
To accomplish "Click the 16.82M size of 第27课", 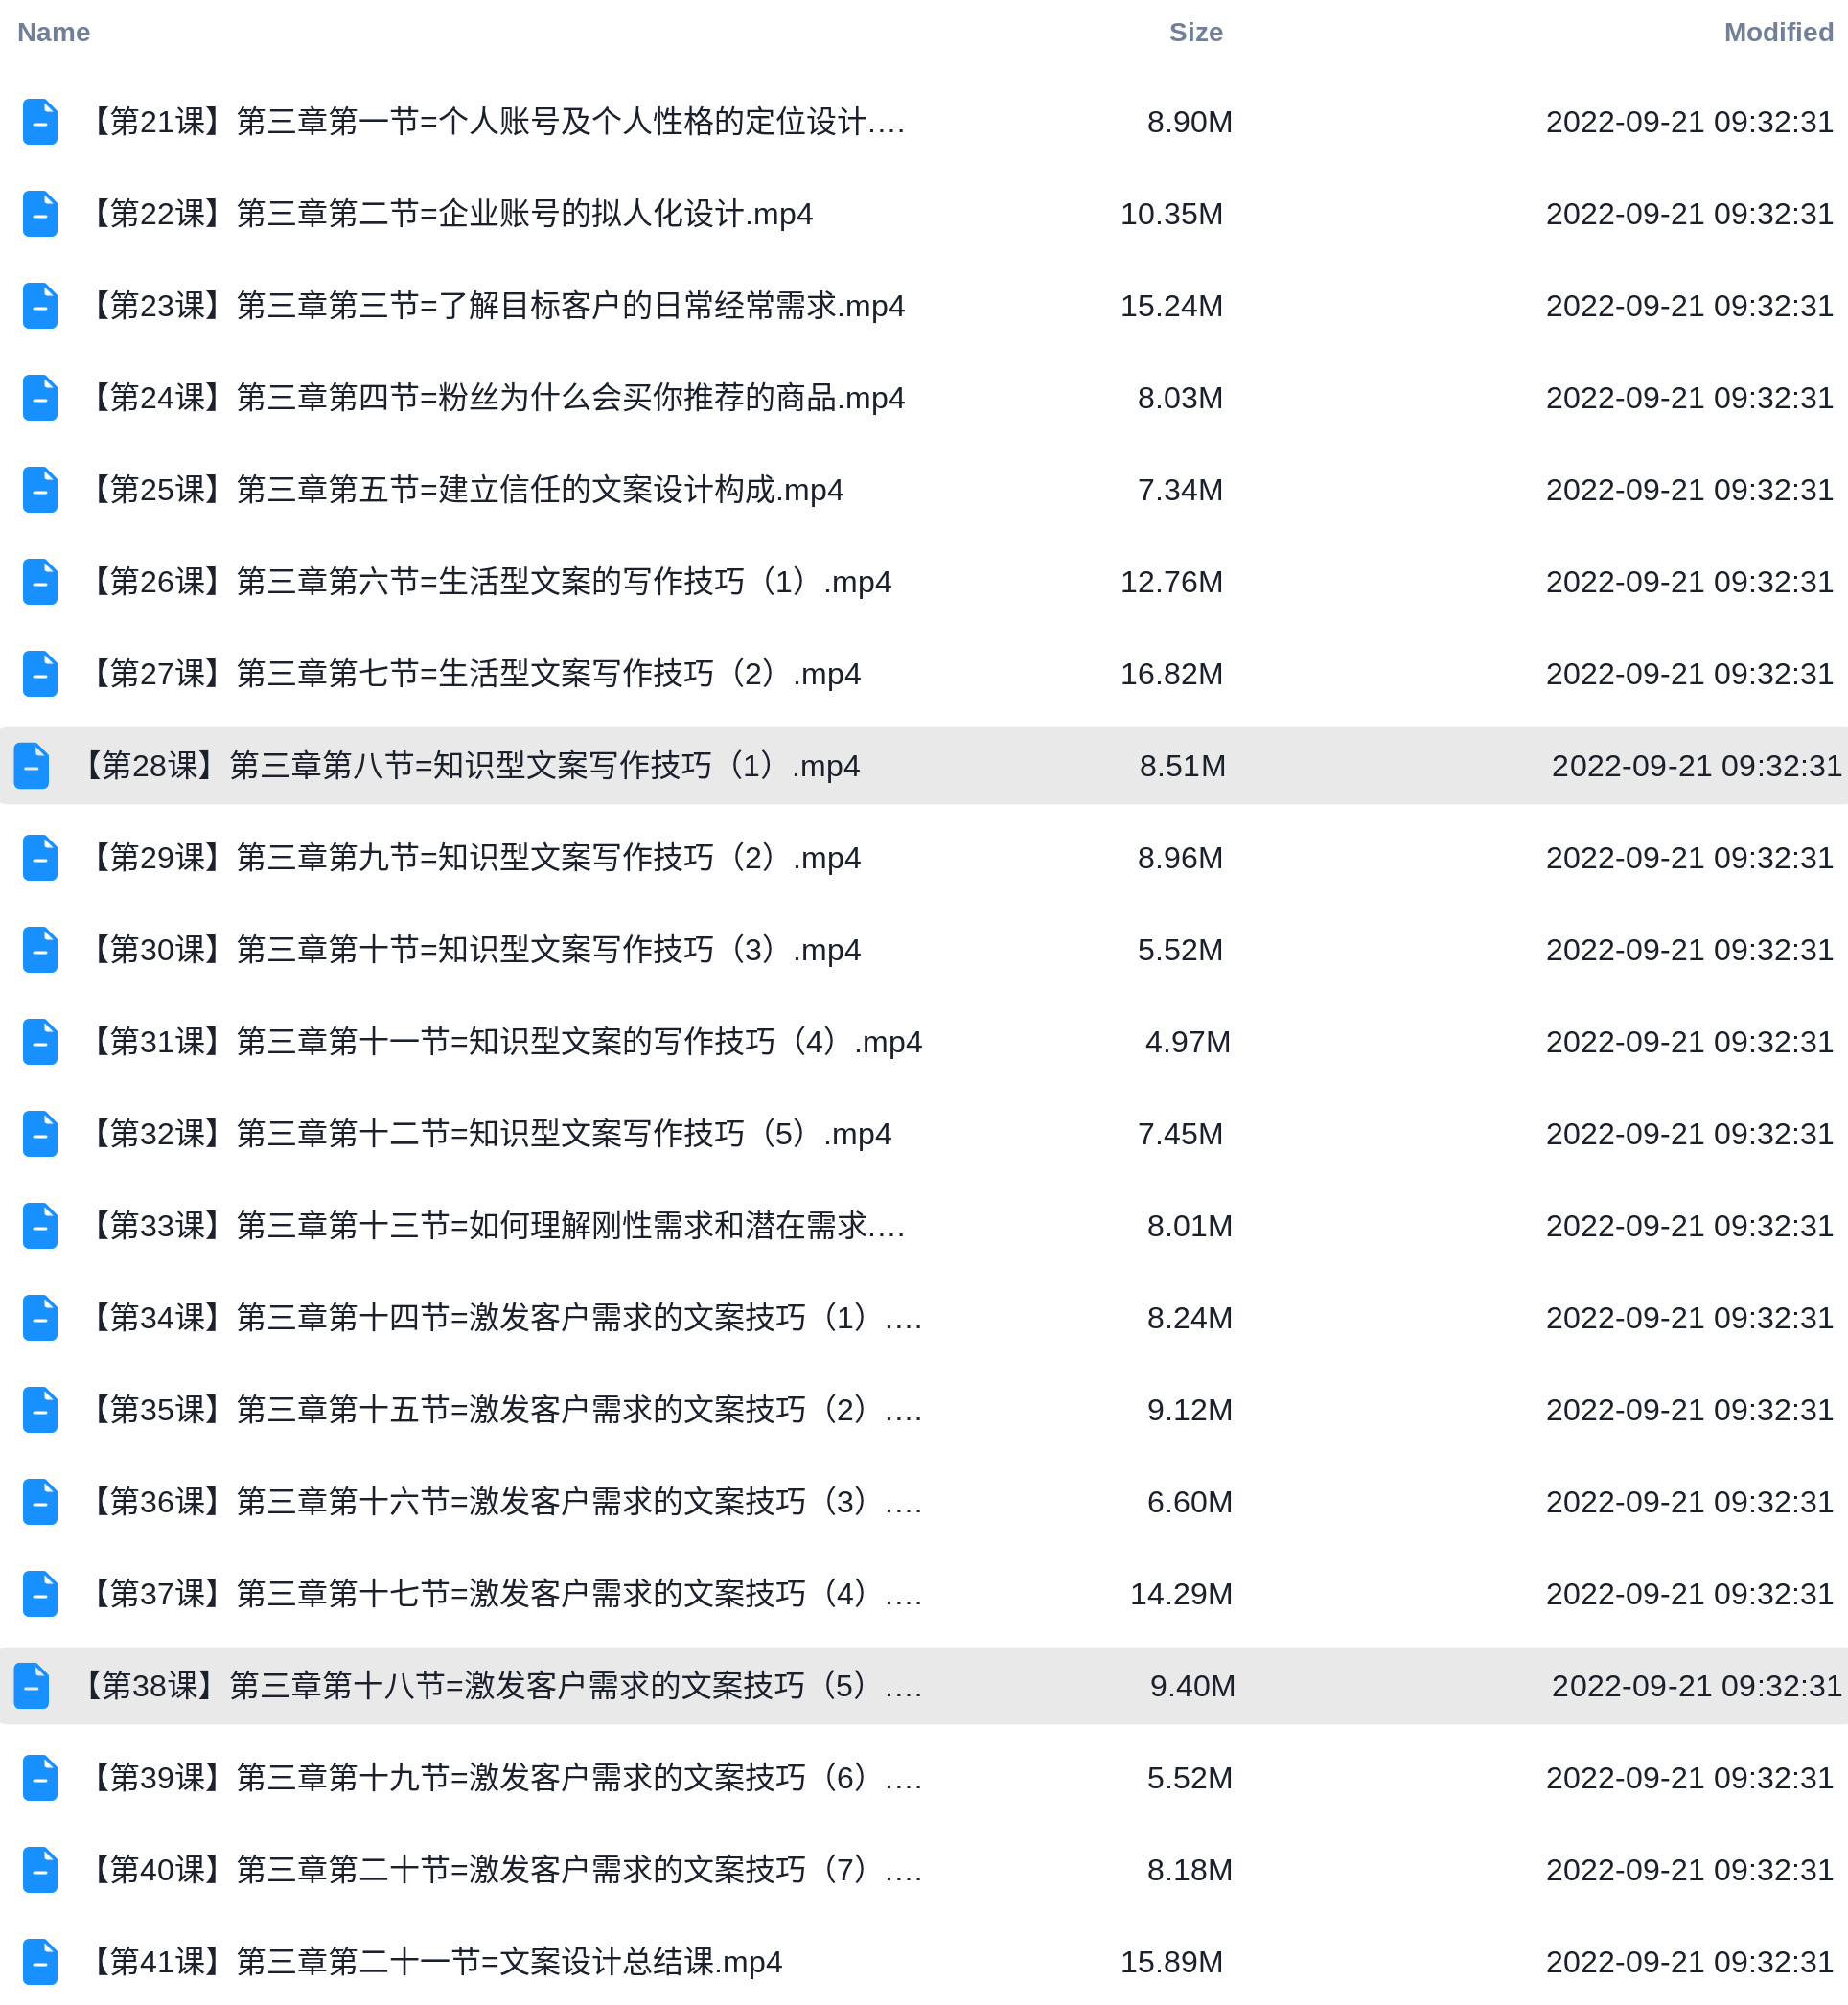I will pyautogui.click(x=1172, y=674).
